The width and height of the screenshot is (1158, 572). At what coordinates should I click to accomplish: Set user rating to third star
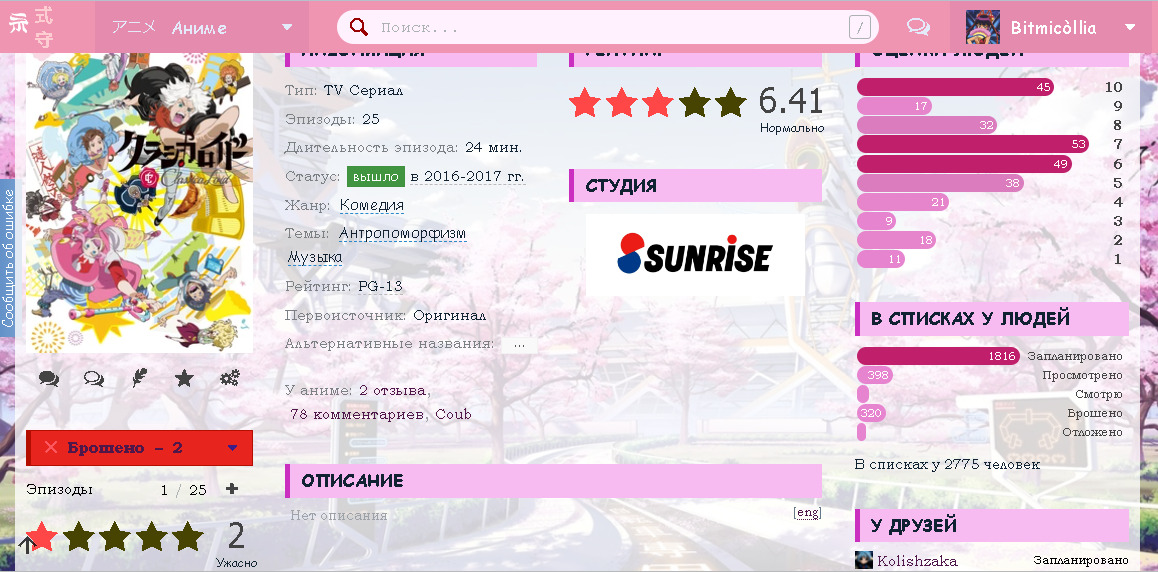coord(116,537)
